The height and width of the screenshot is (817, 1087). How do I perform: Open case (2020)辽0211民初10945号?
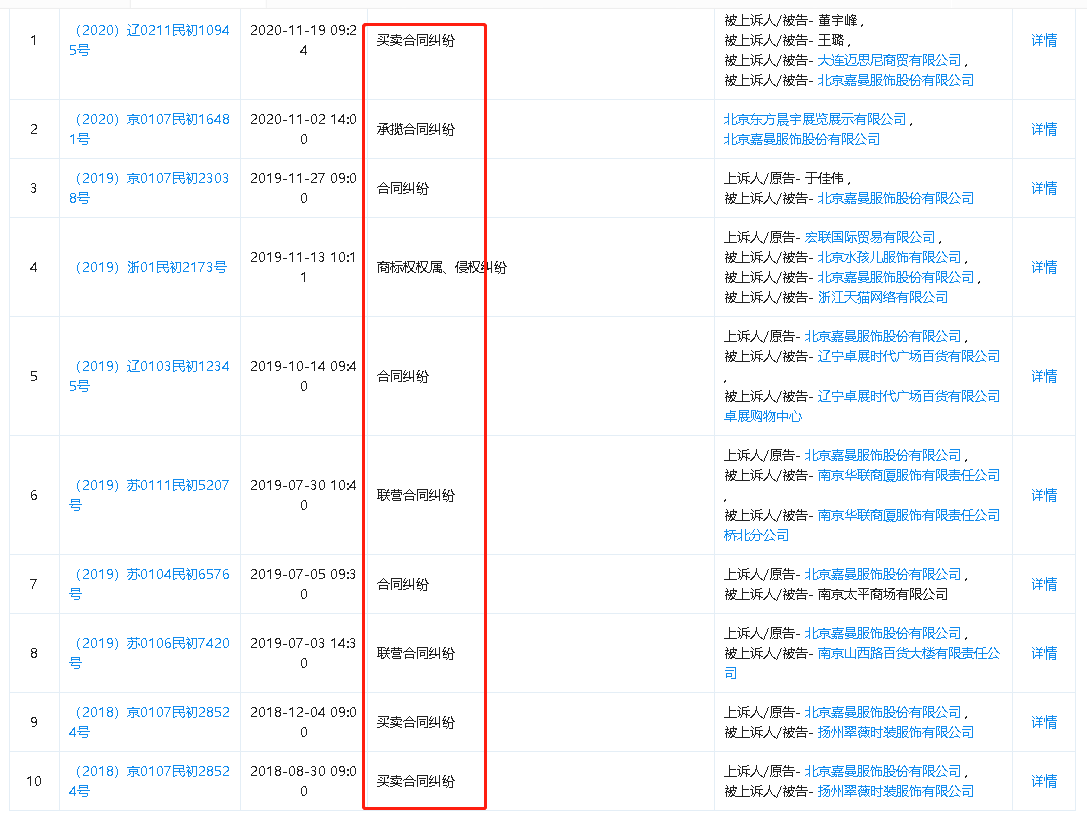(x=149, y=40)
